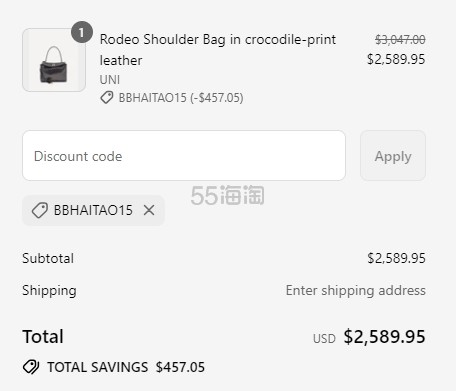Image resolution: width=456 pixels, height=391 pixels.
Task: Click the bold Total amount $2,589.95
Action: (x=384, y=336)
